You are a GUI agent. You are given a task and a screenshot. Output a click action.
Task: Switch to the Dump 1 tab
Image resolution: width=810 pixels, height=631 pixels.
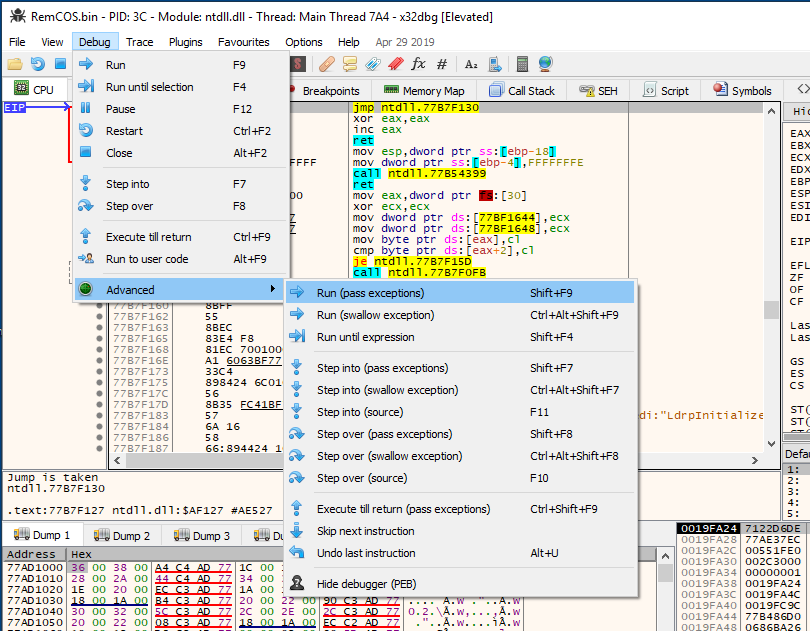pyautogui.click(x=42, y=535)
